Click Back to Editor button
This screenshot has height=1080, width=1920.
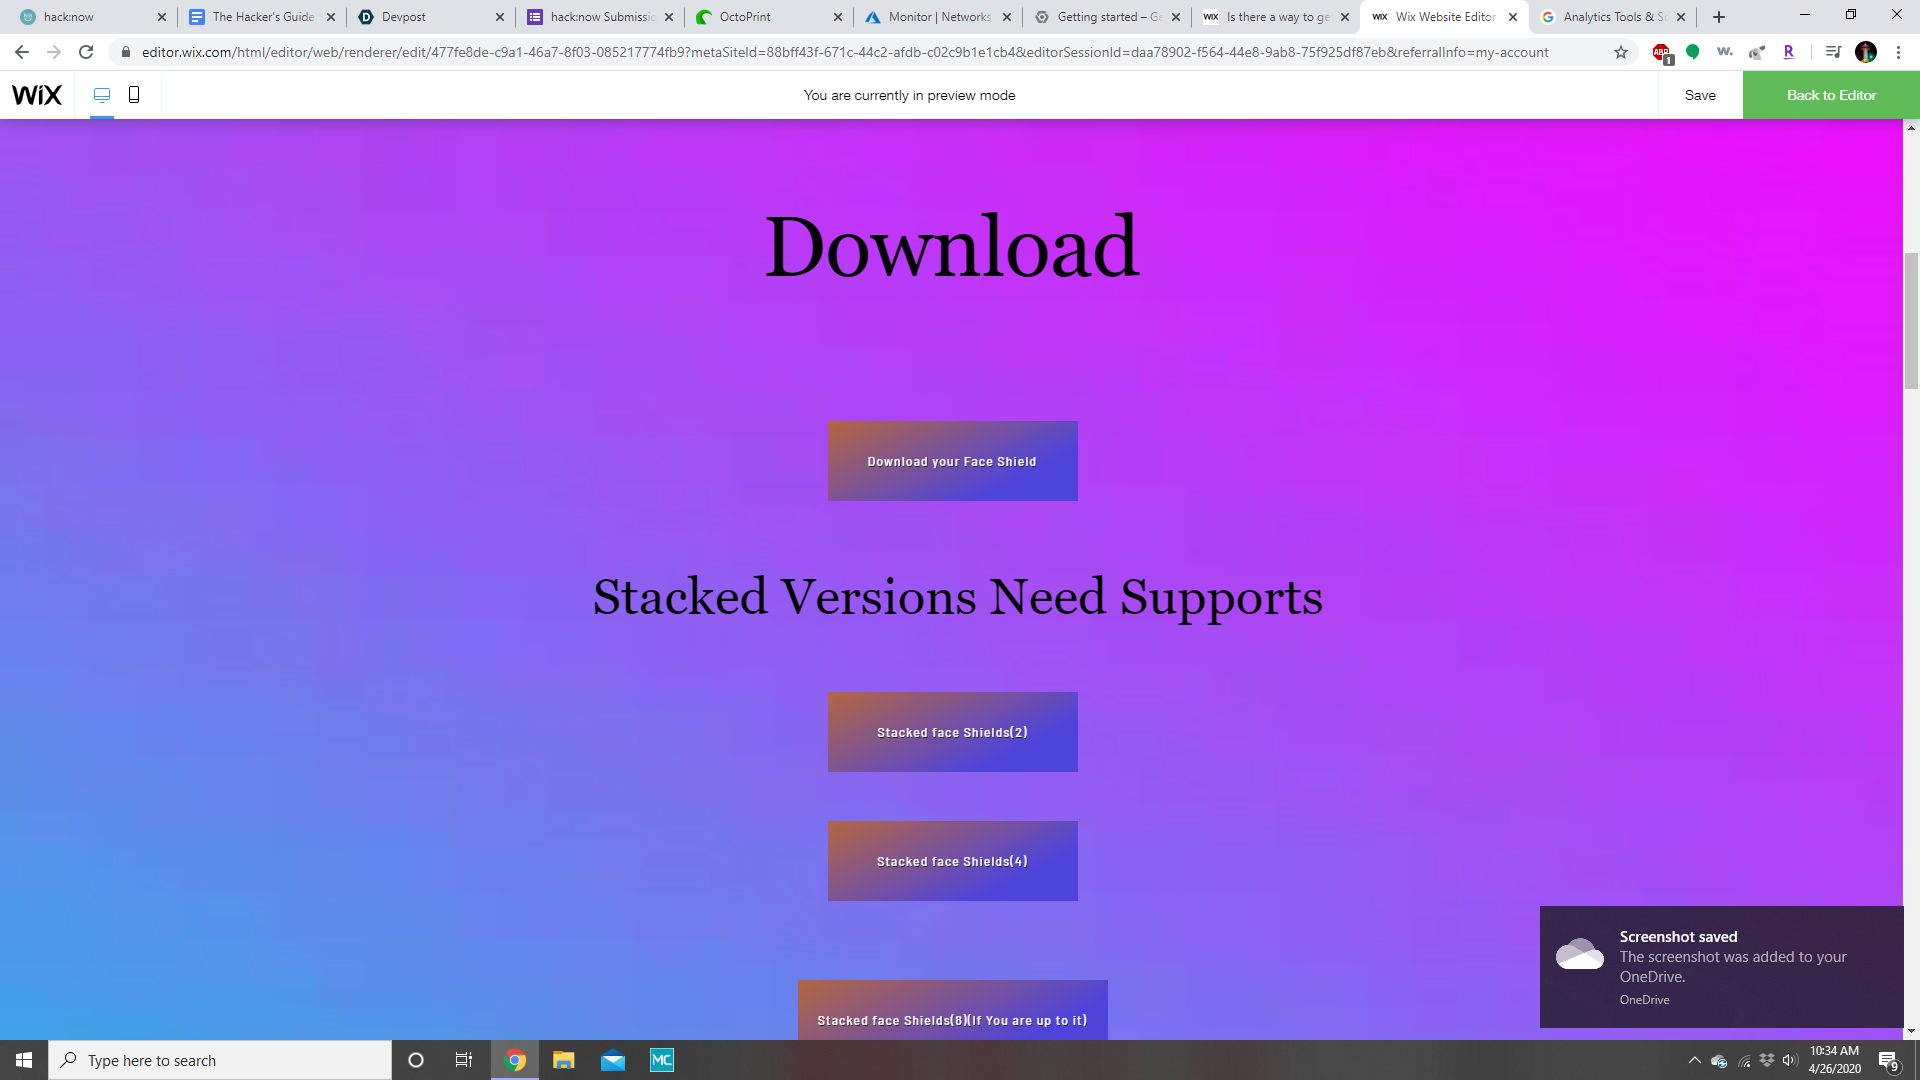[1830, 95]
